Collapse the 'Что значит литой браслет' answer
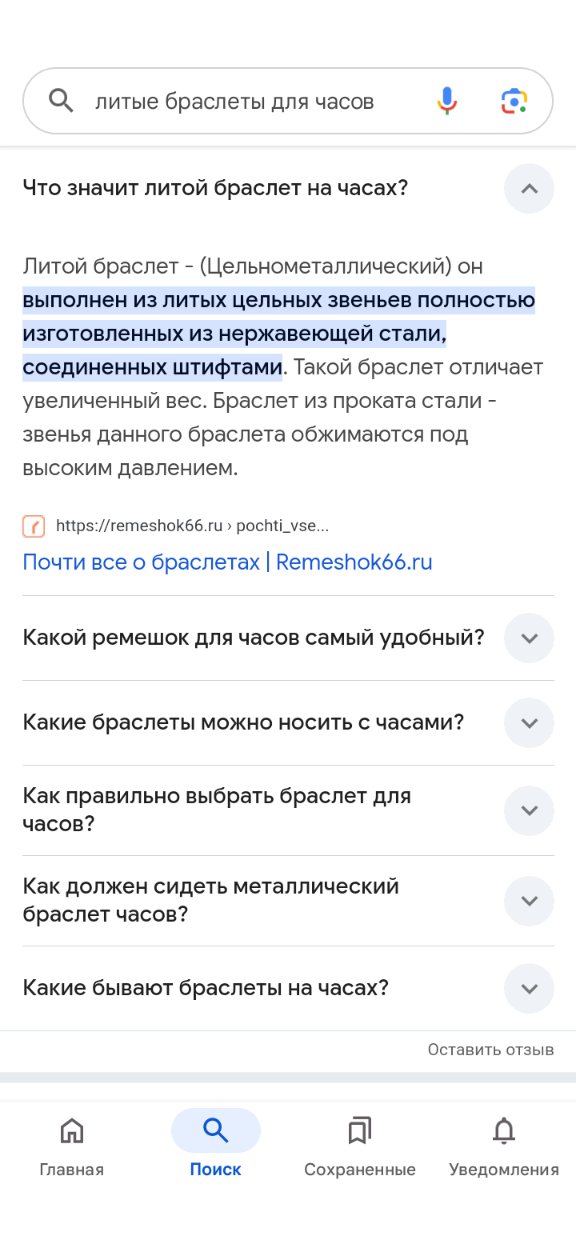This screenshot has width=576, height=1248. (x=529, y=188)
